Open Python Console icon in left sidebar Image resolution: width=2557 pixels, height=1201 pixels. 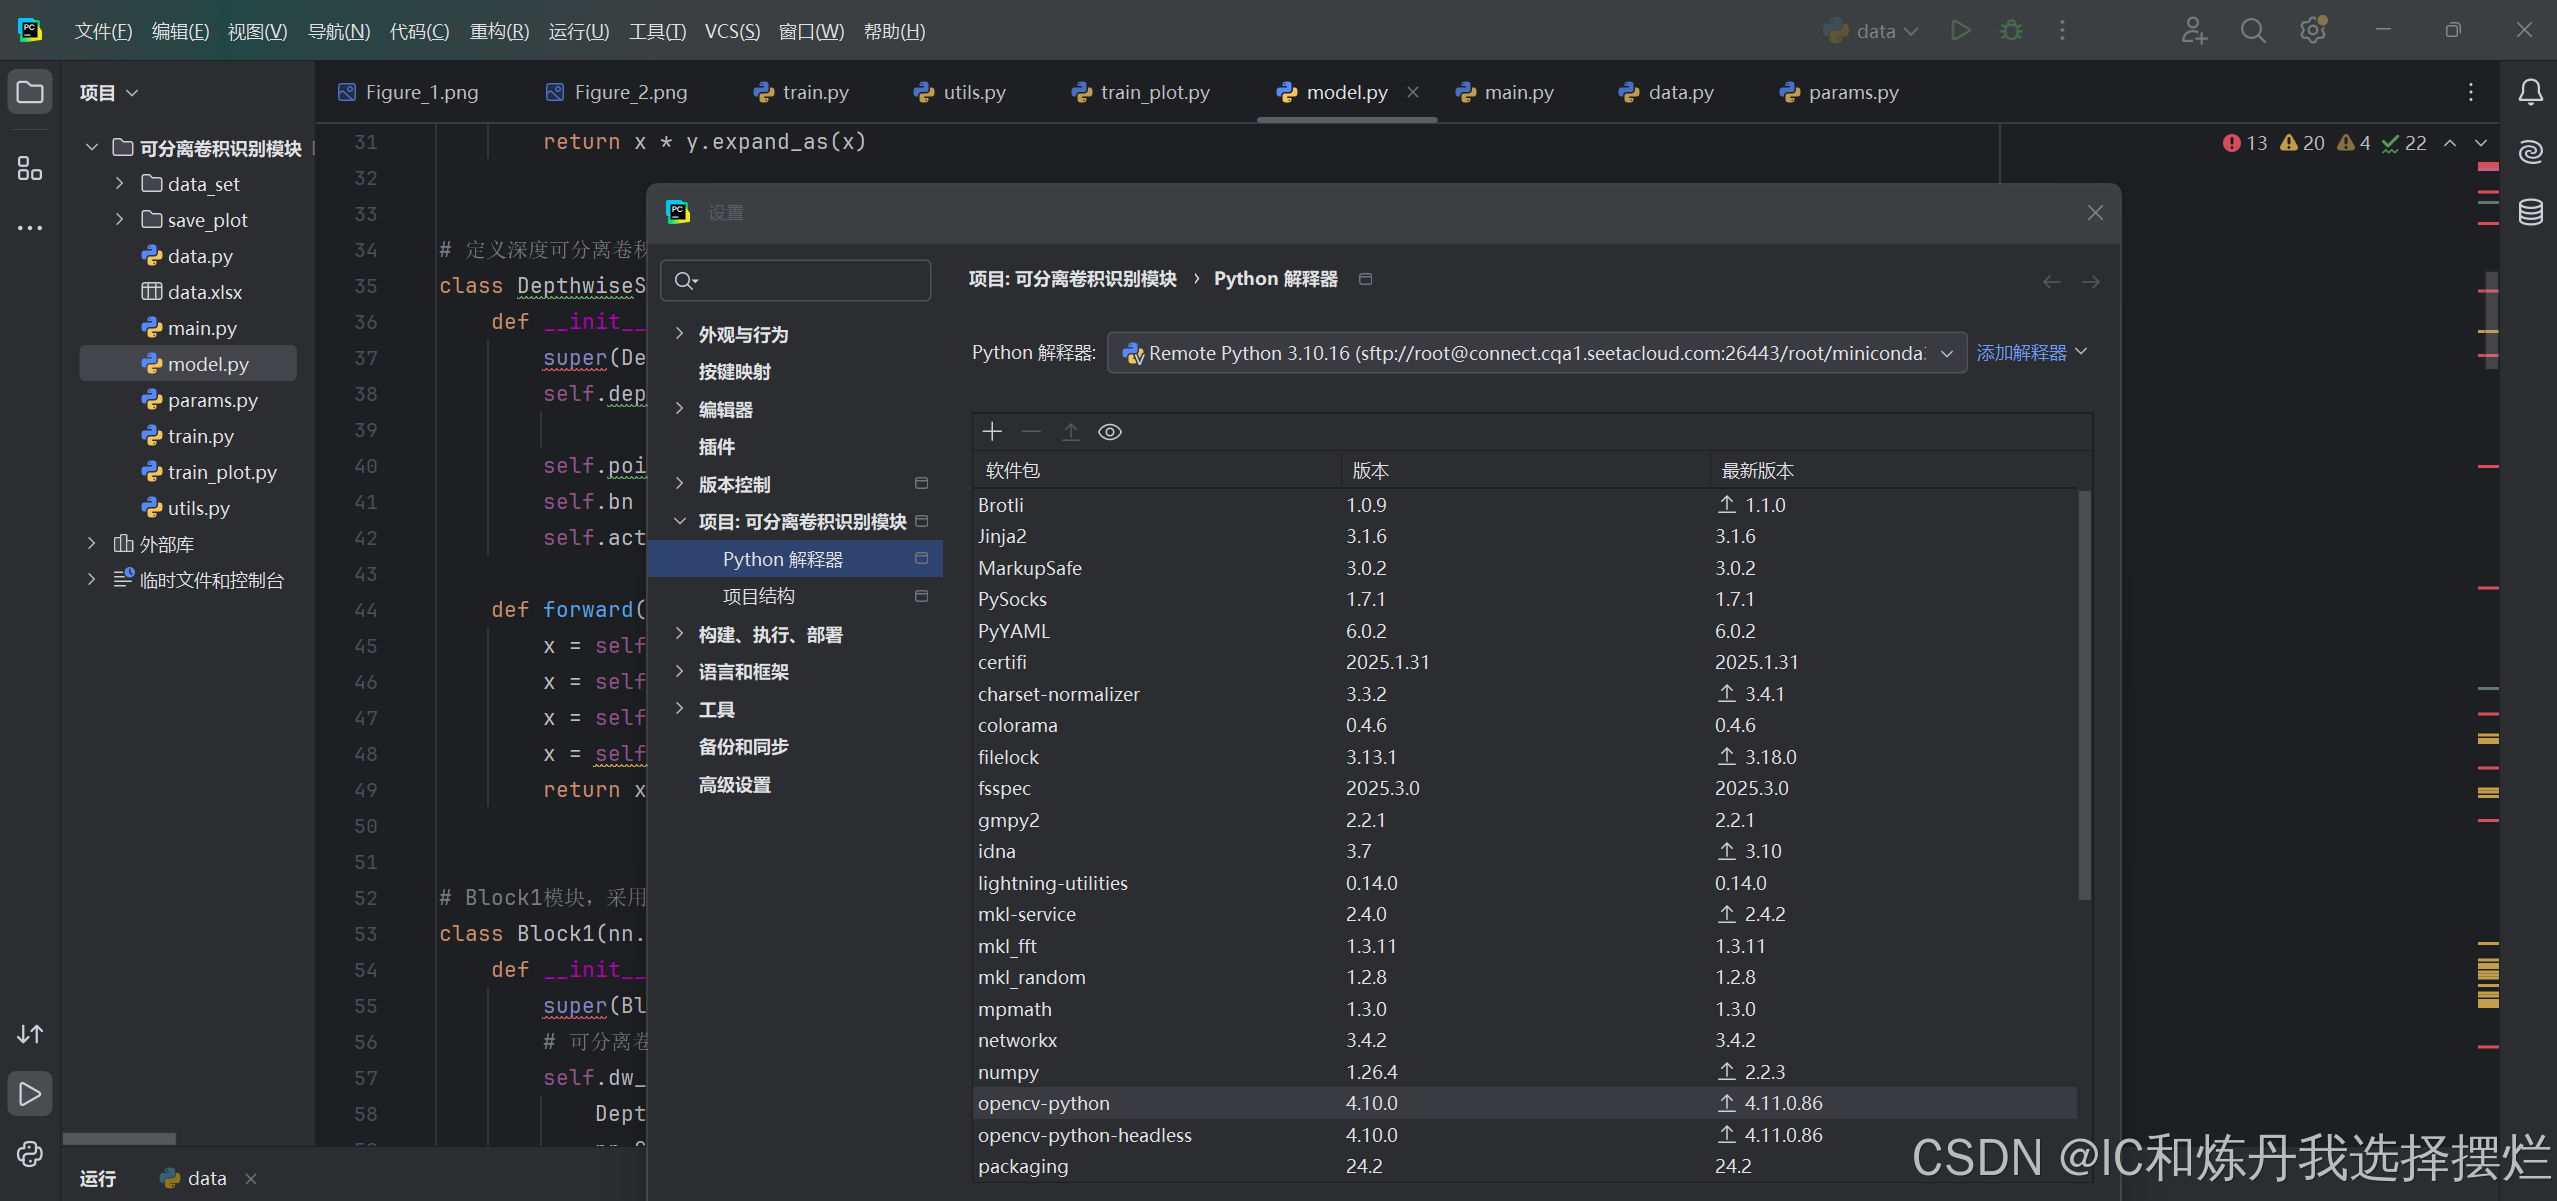point(30,1154)
